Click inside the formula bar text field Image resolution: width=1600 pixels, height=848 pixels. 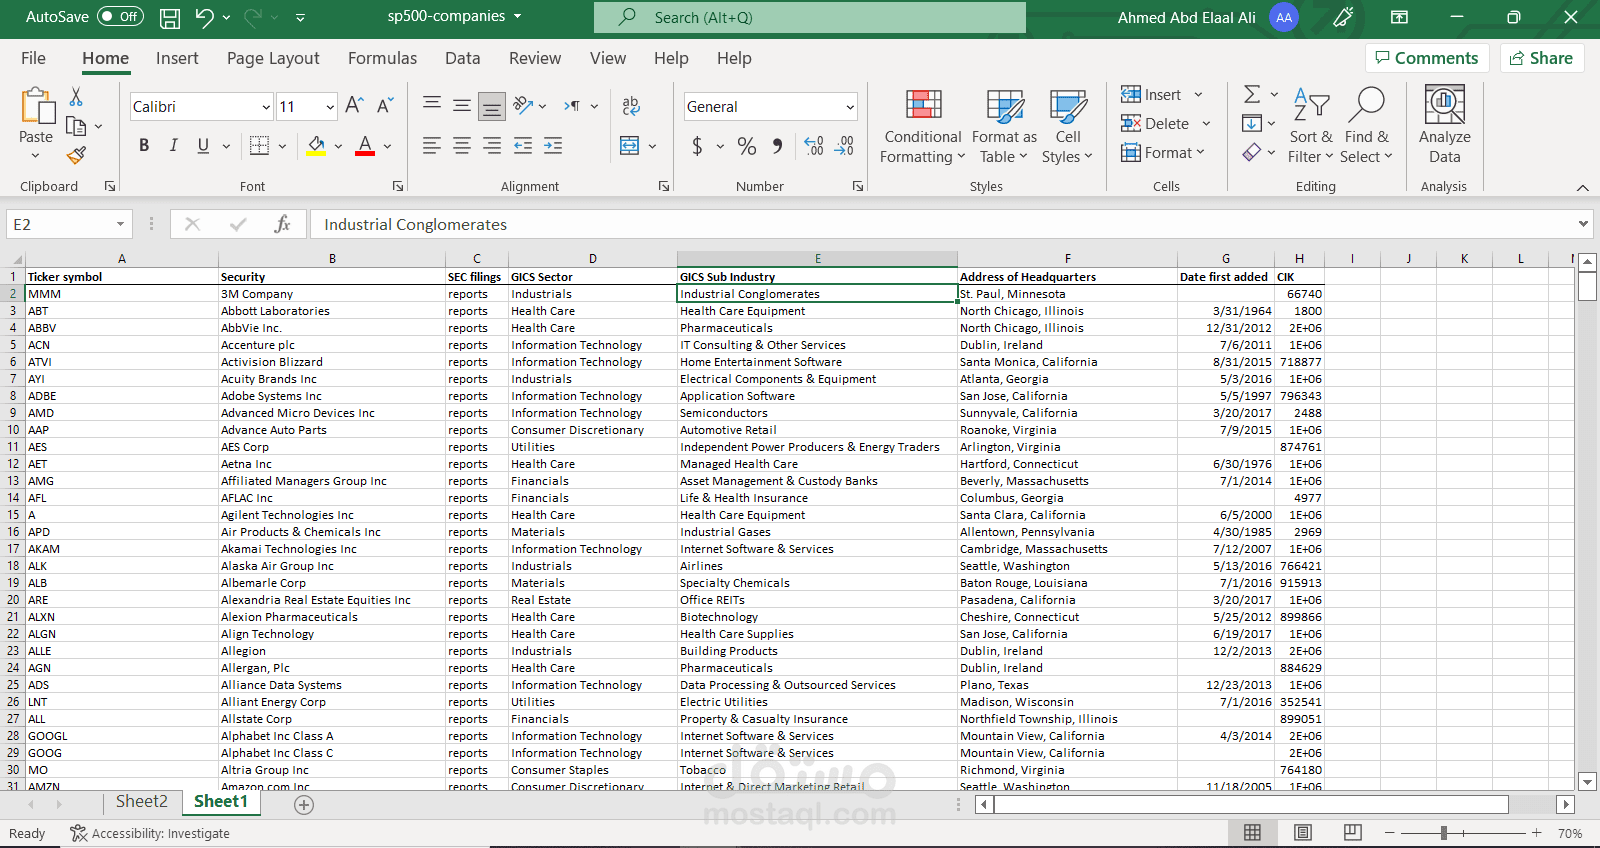[900, 225]
